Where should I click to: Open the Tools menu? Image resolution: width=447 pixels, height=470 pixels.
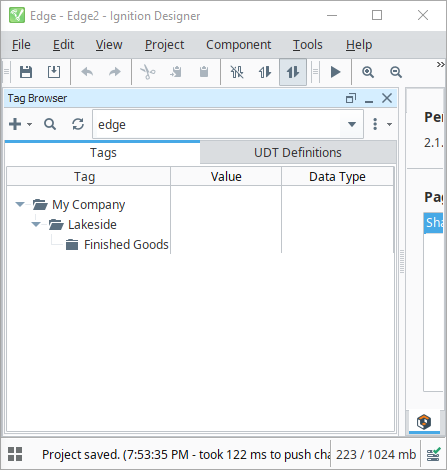[308, 45]
